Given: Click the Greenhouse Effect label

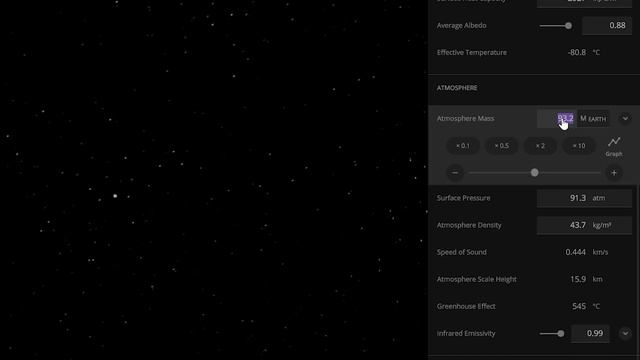Looking at the screenshot, I should pyautogui.click(x=466, y=306).
